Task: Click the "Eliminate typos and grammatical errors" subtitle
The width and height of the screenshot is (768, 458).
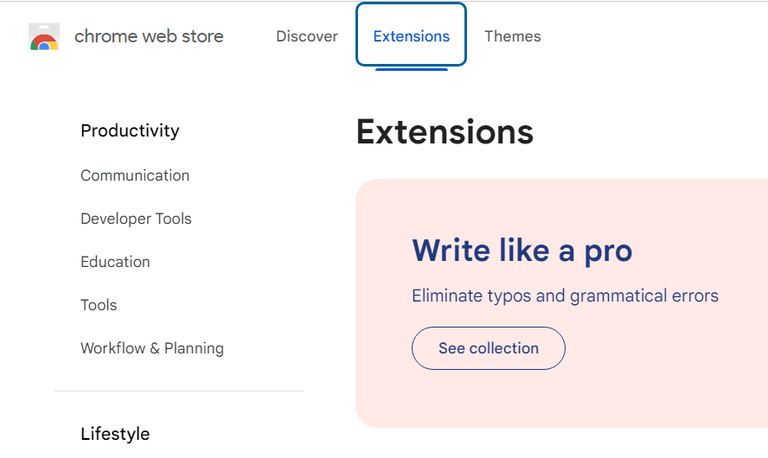Action: pyautogui.click(x=565, y=296)
